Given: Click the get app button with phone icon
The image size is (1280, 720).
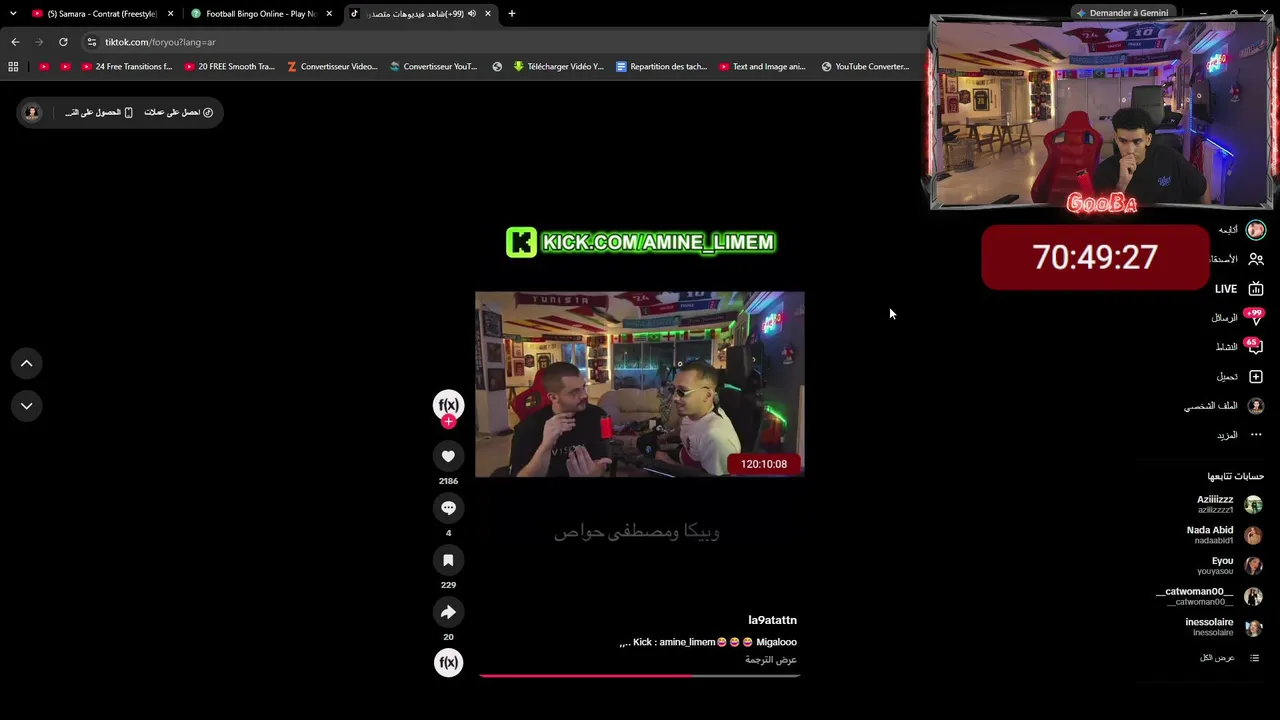Looking at the screenshot, I should pyautogui.click(x=99, y=112).
